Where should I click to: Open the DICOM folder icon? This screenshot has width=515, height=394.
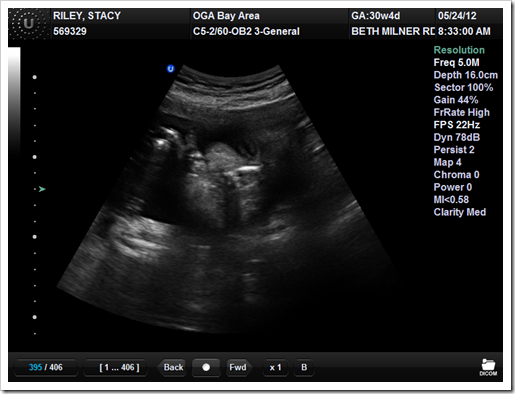click(x=488, y=367)
